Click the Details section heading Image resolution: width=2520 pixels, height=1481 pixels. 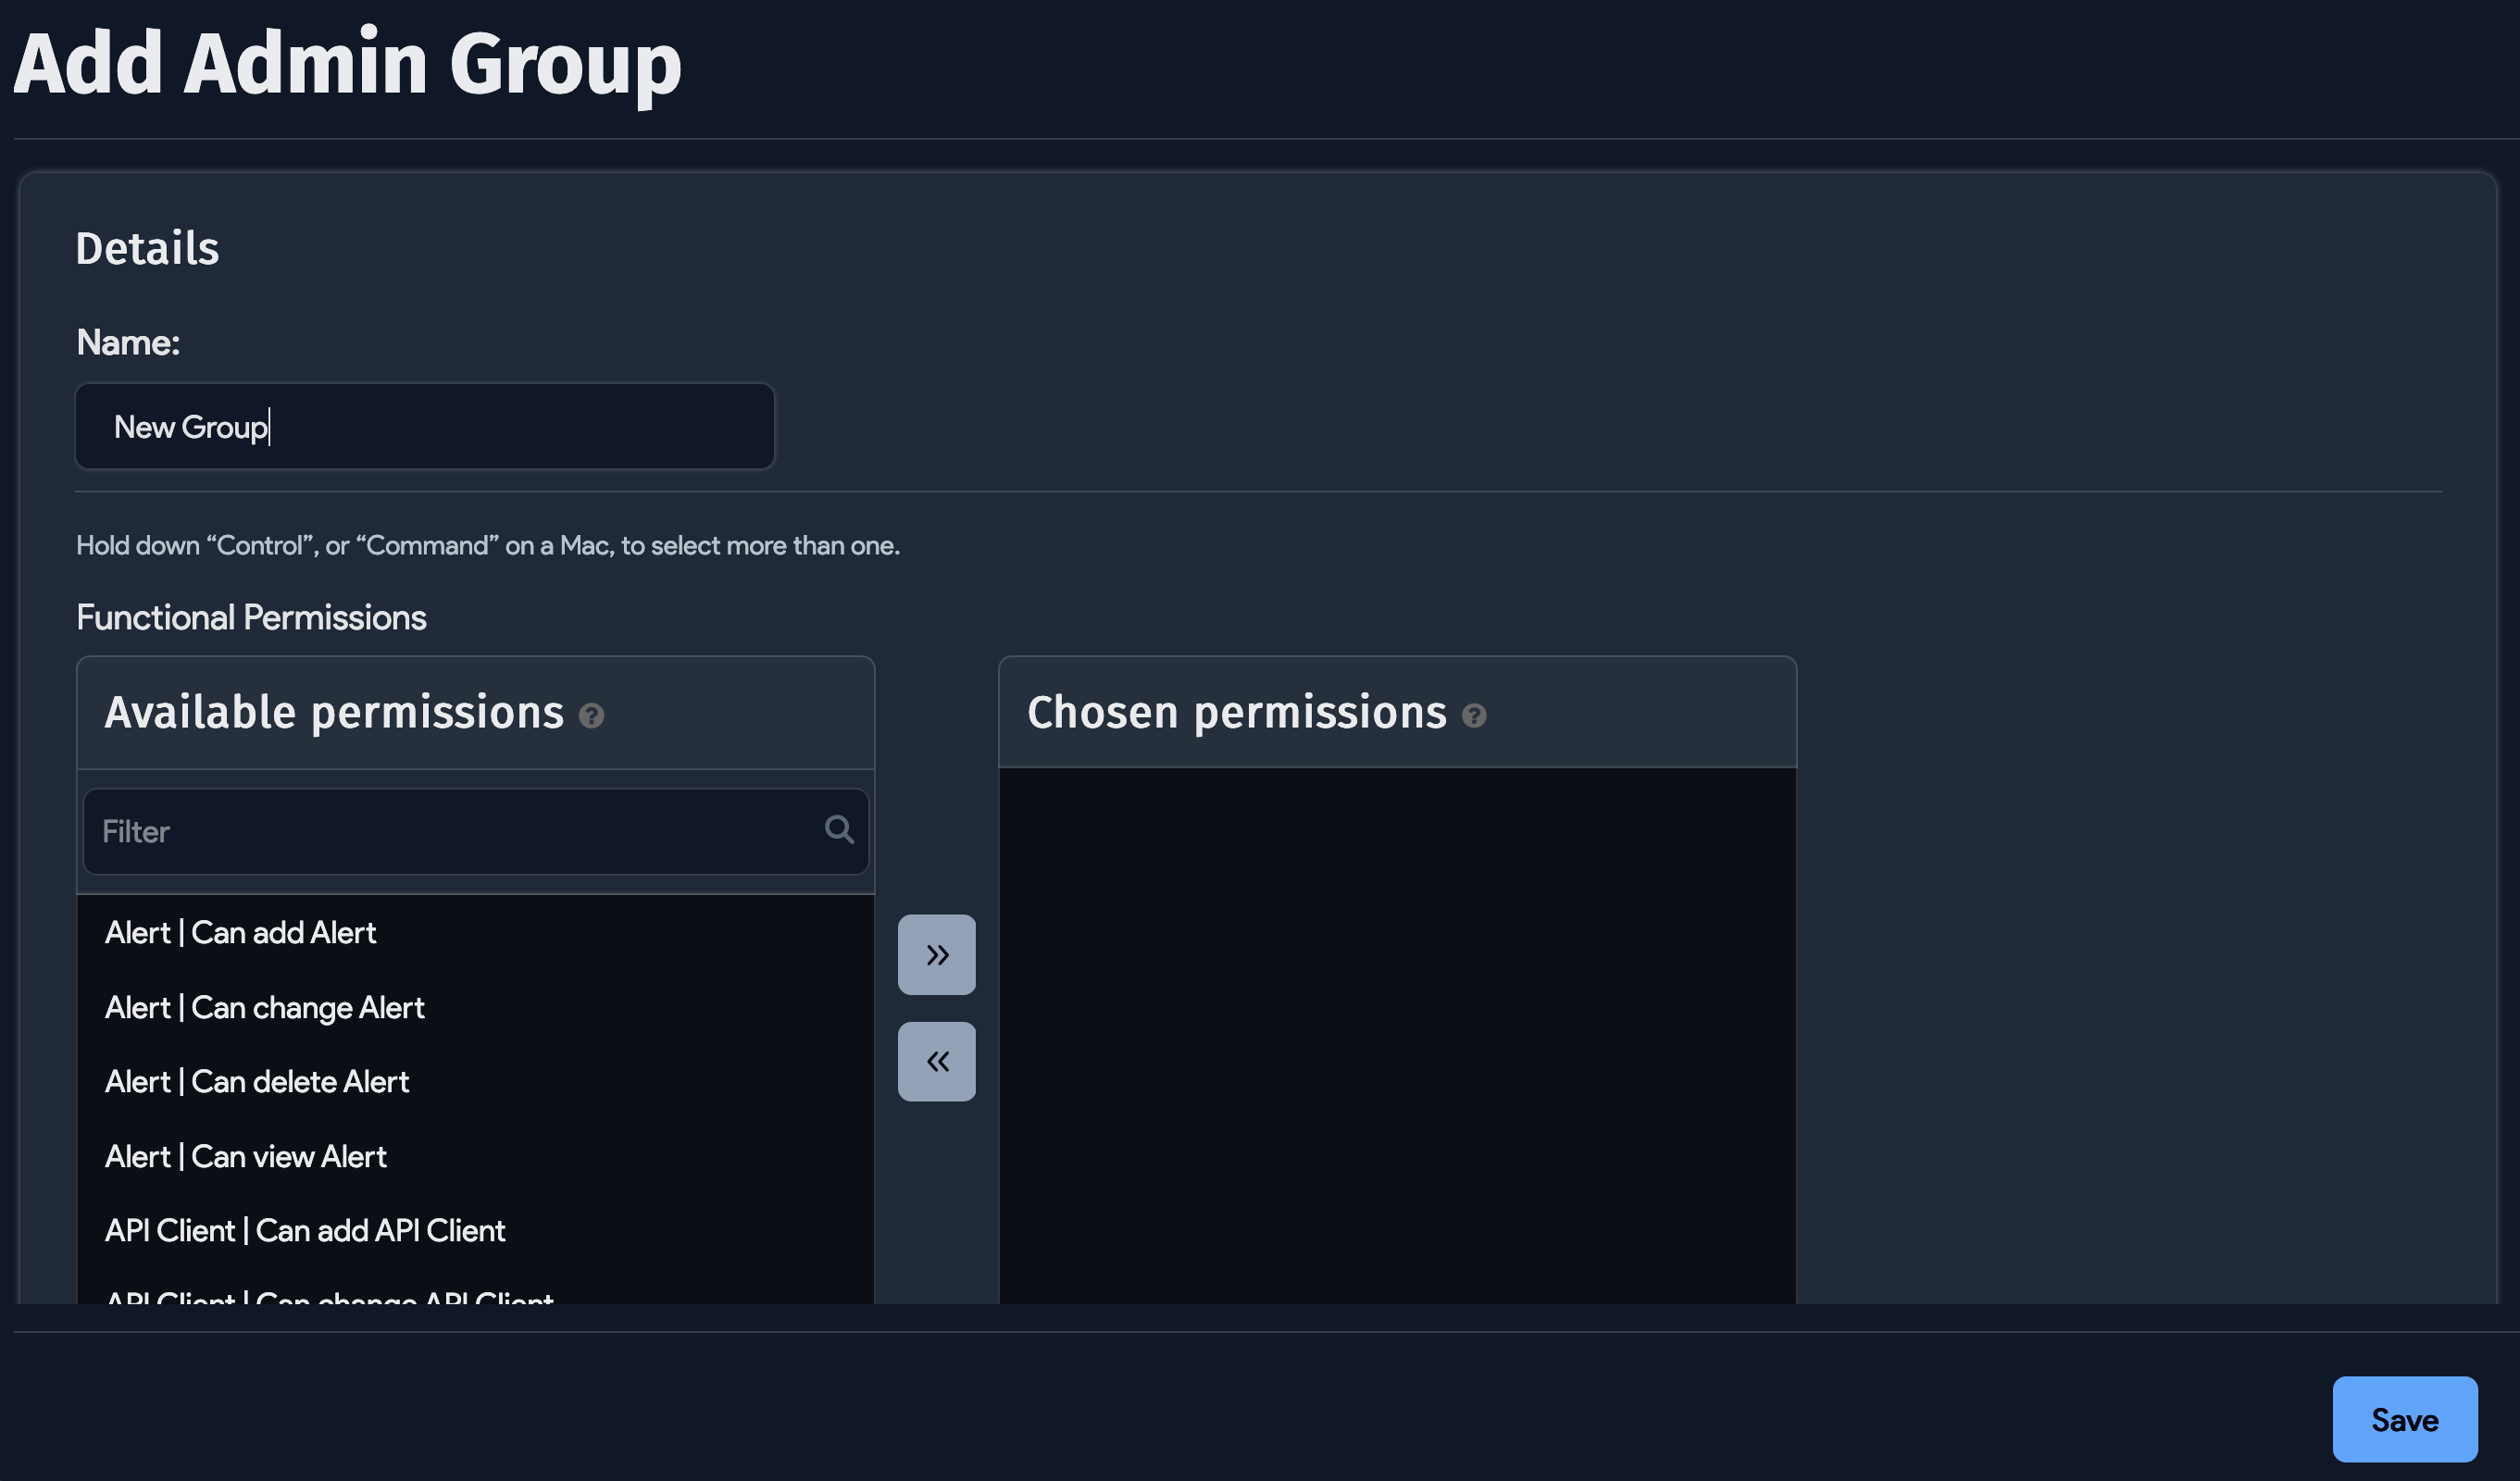[x=147, y=247]
